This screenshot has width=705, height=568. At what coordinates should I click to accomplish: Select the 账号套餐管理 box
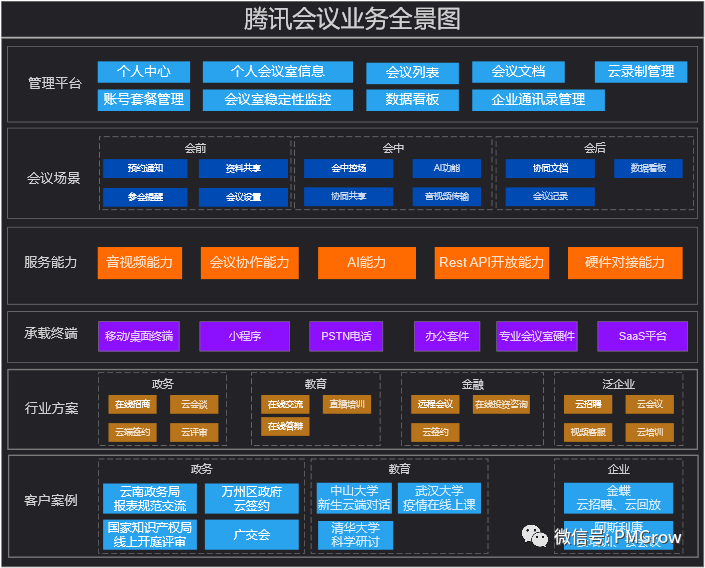pos(144,100)
